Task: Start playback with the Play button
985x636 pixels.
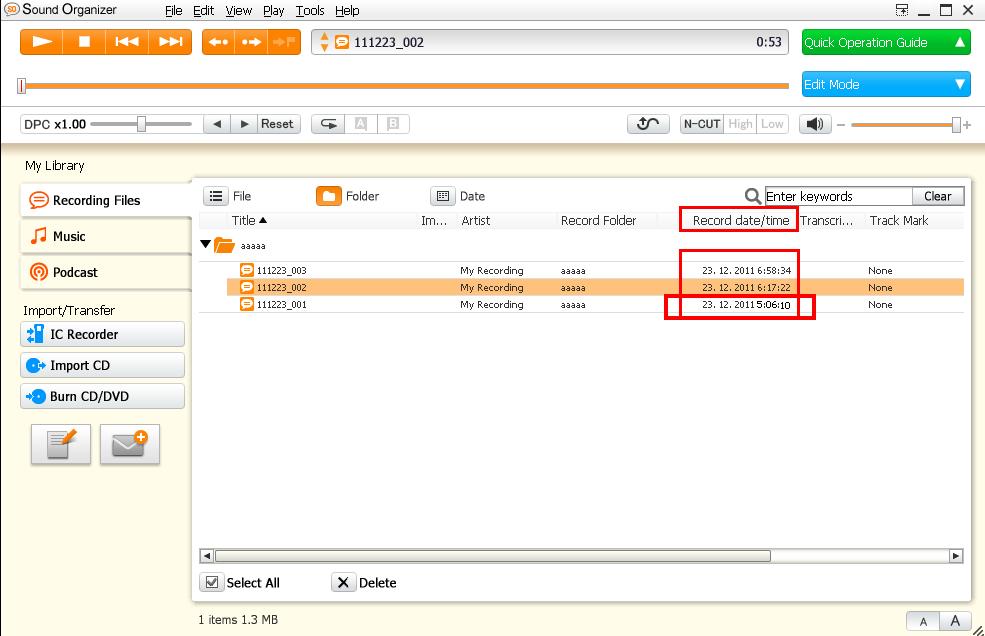Action: [x=42, y=42]
